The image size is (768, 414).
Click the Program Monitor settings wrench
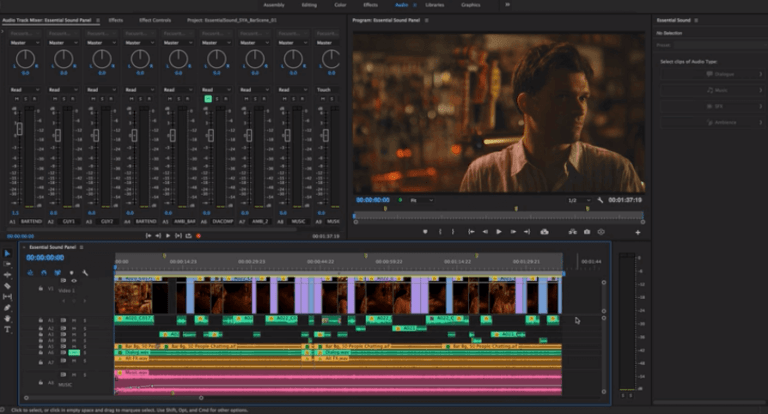600,200
